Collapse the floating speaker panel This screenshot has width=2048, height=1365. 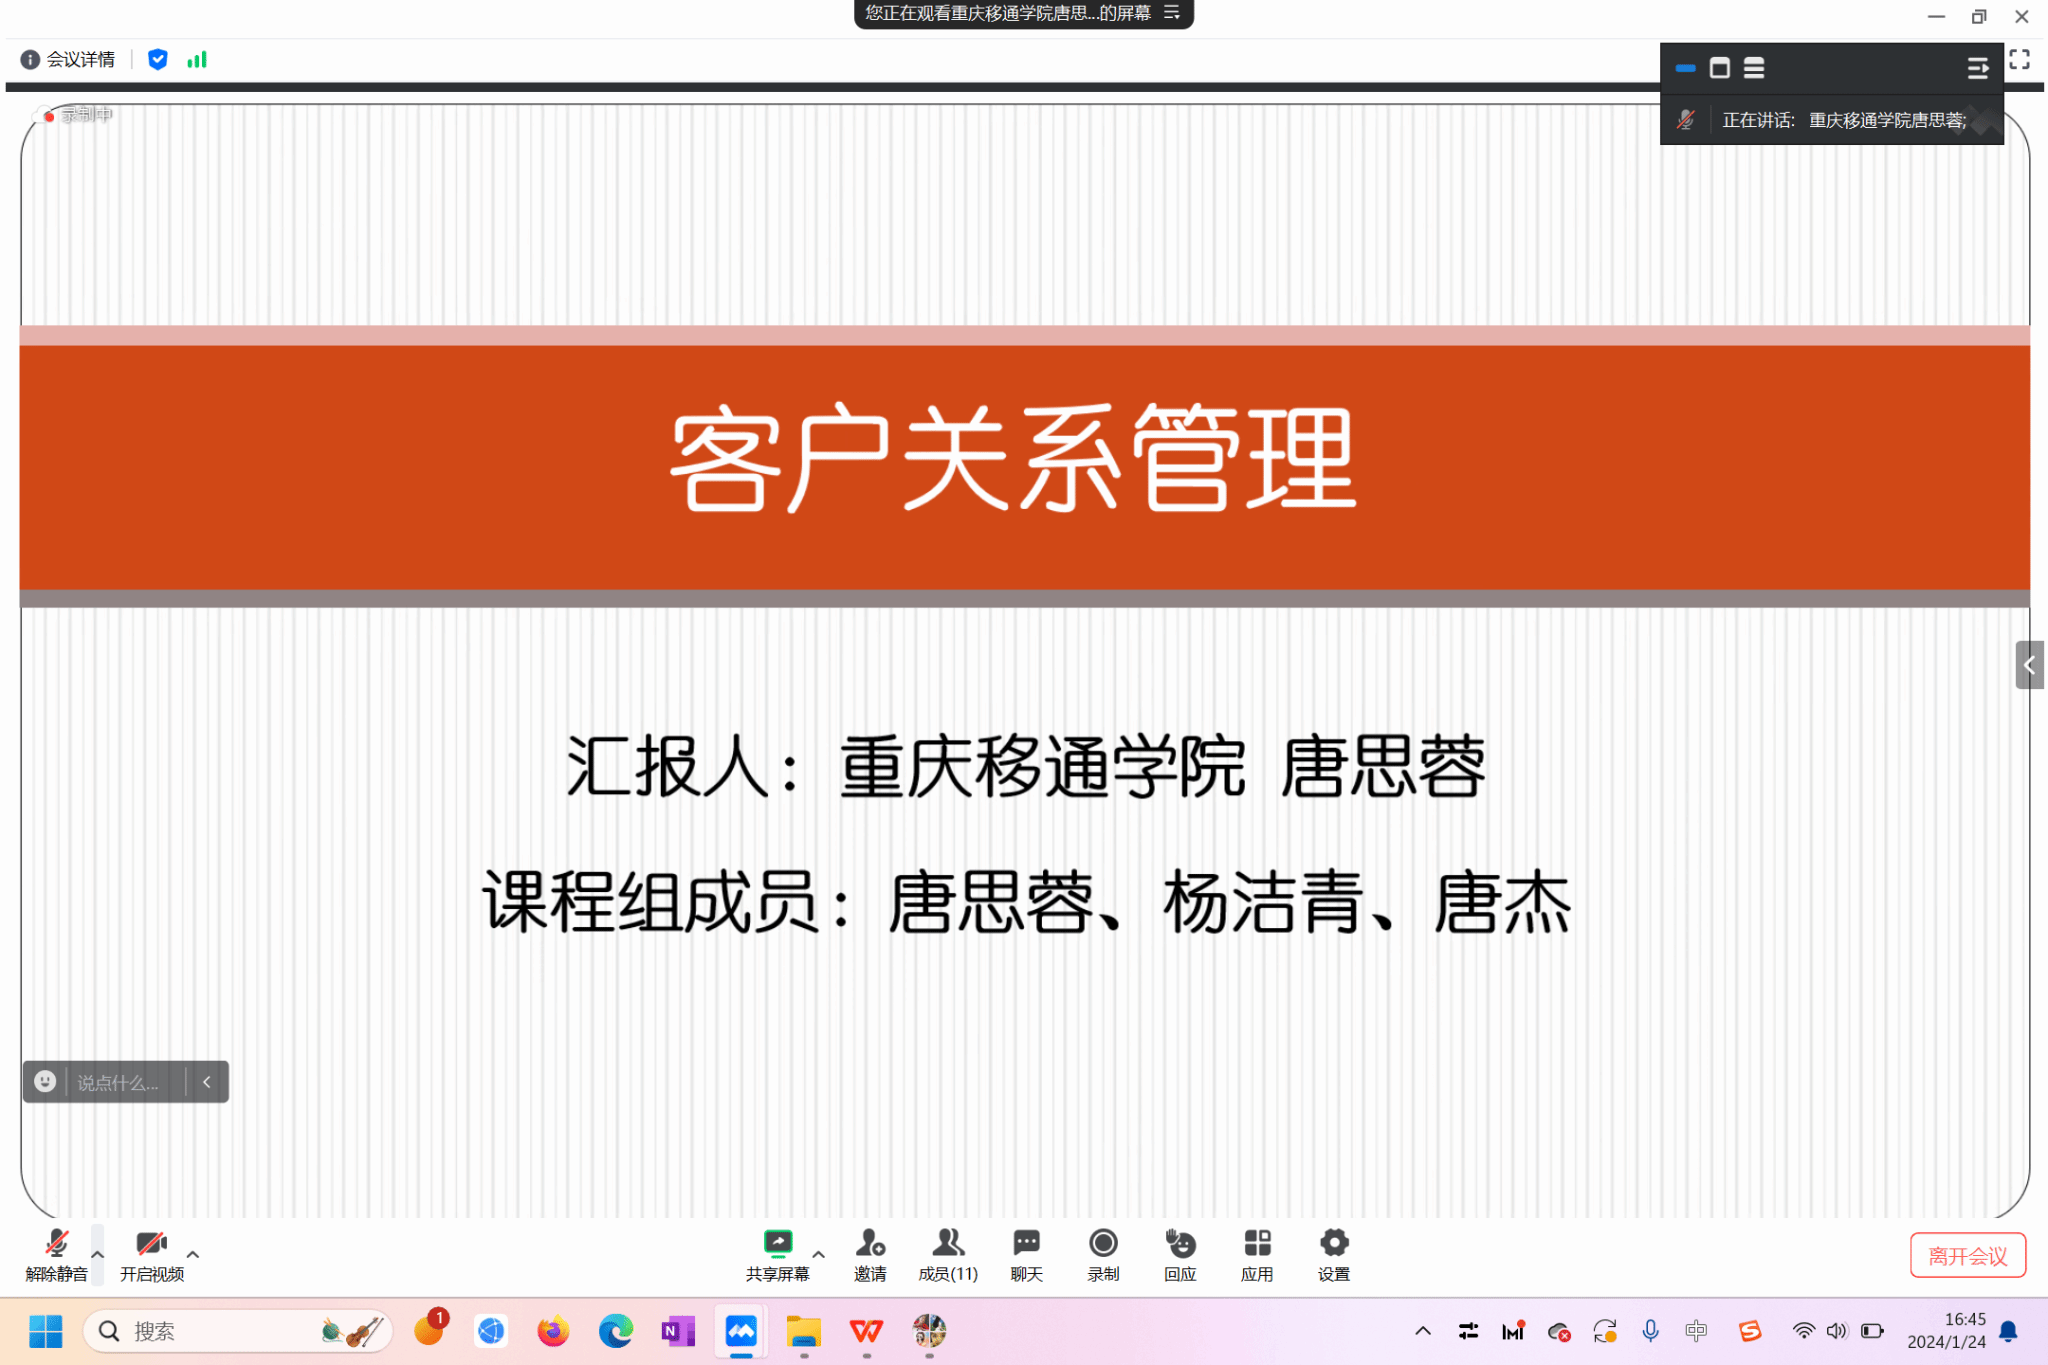coord(1977,68)
